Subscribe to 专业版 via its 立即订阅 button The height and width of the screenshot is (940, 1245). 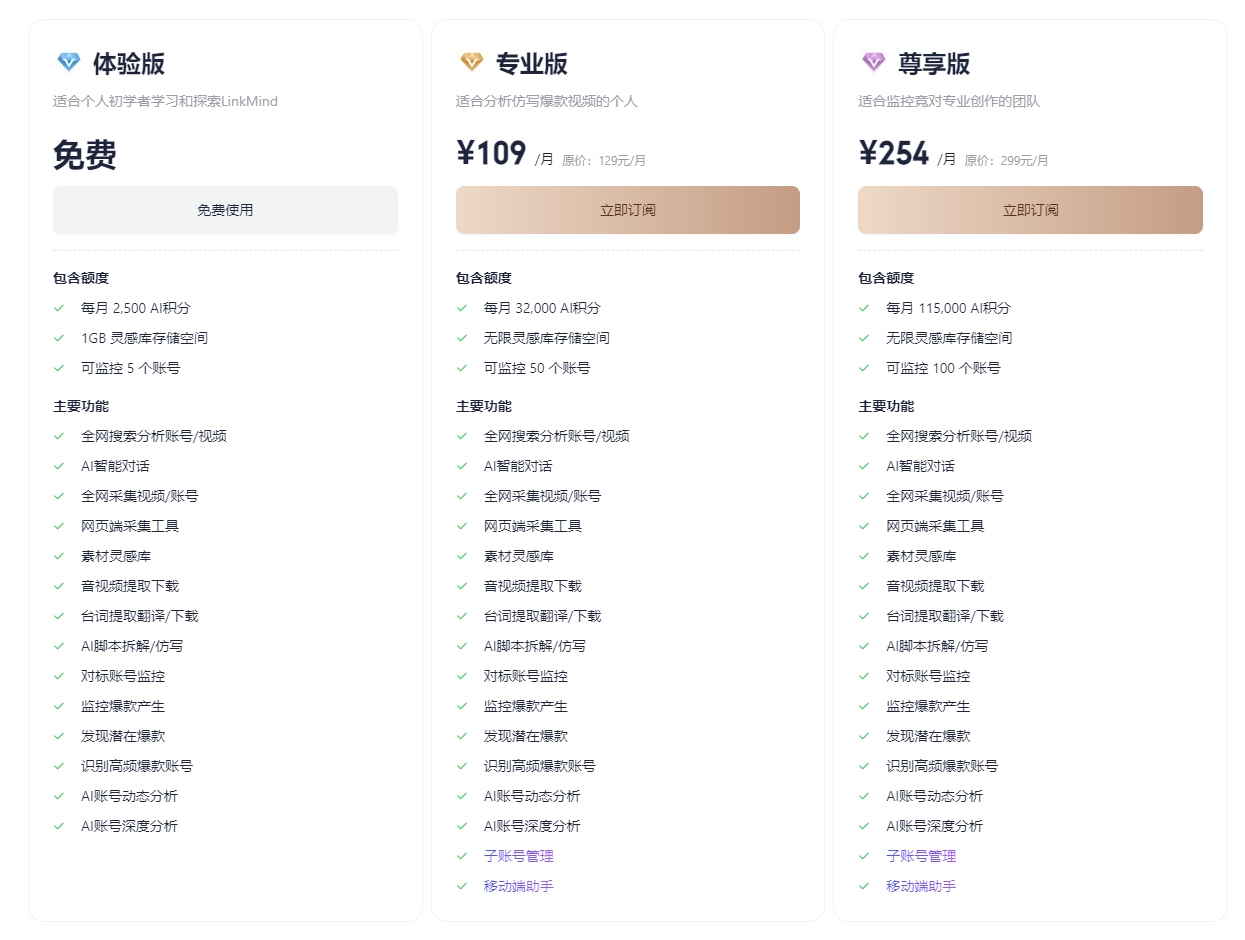click(627, 210)
